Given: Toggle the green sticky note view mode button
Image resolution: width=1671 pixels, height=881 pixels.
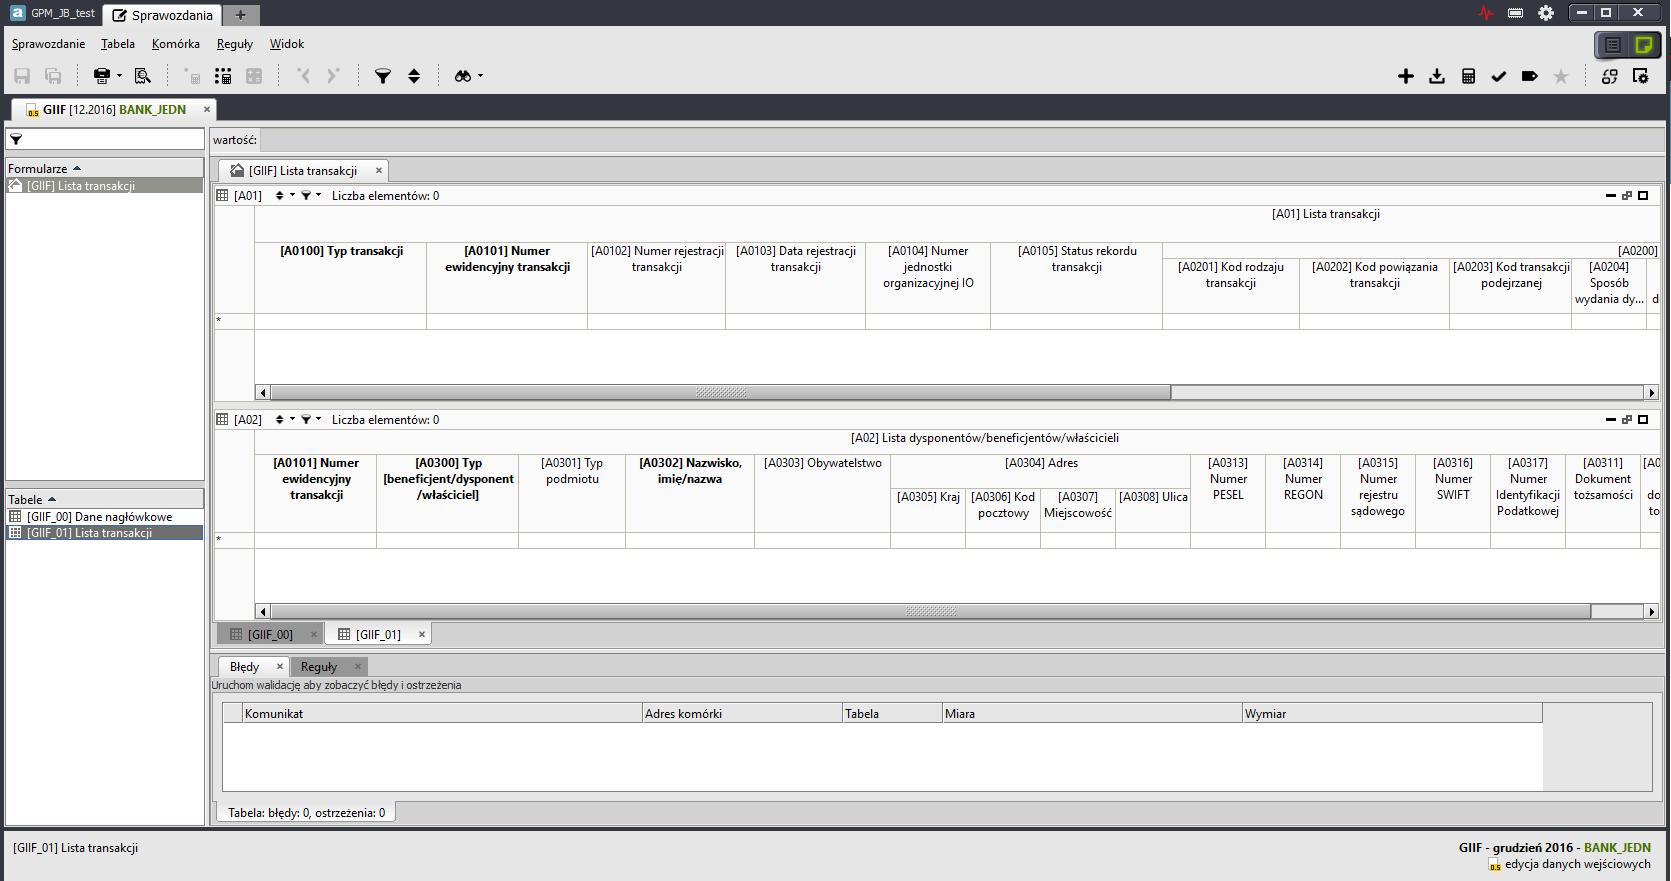Looking at the screenshot, I should pos(1643,45).
